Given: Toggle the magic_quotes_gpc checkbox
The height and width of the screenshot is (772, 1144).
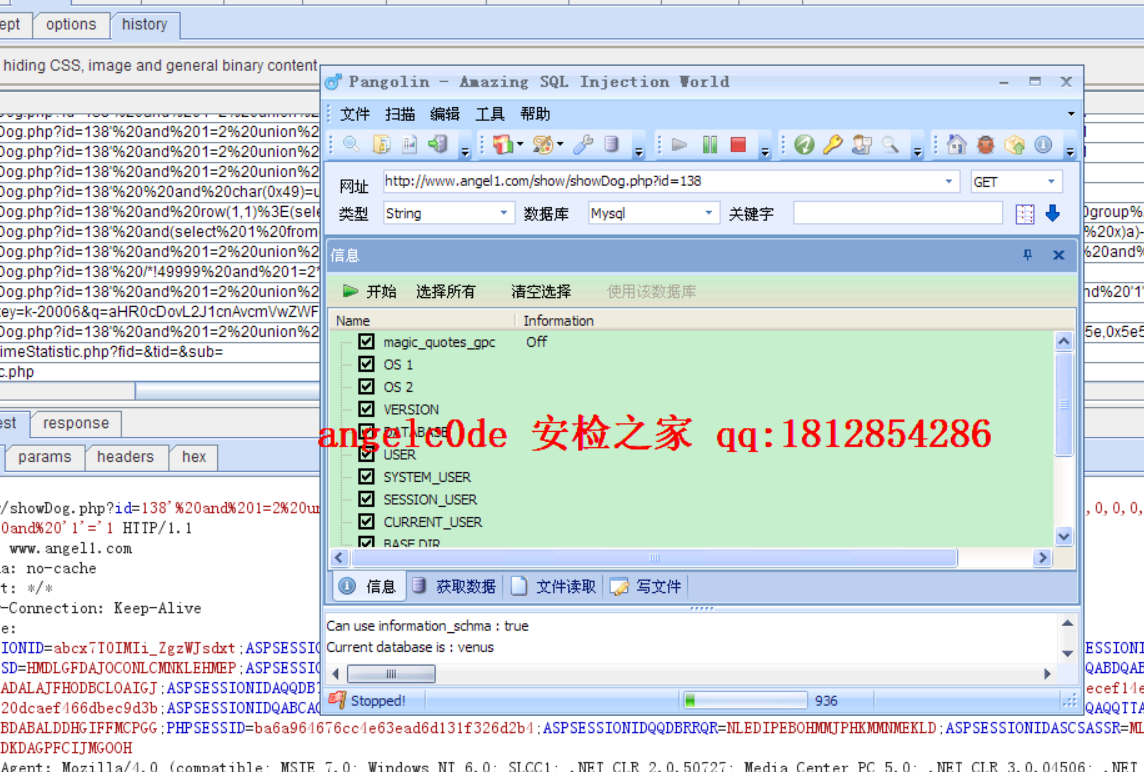Looking at the screenshot, I should pyautogui.click(x=366, y=341).
